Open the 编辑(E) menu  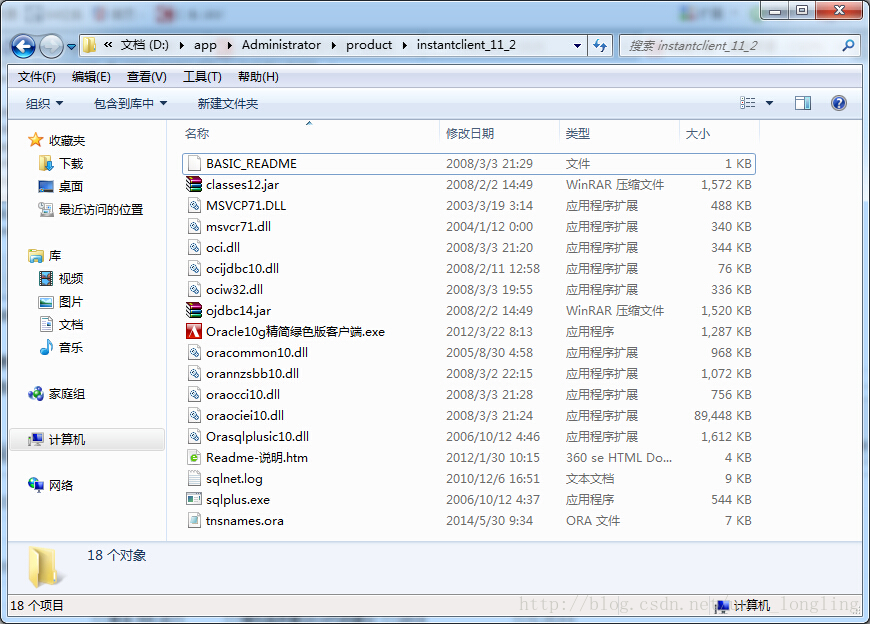point(91,77)
